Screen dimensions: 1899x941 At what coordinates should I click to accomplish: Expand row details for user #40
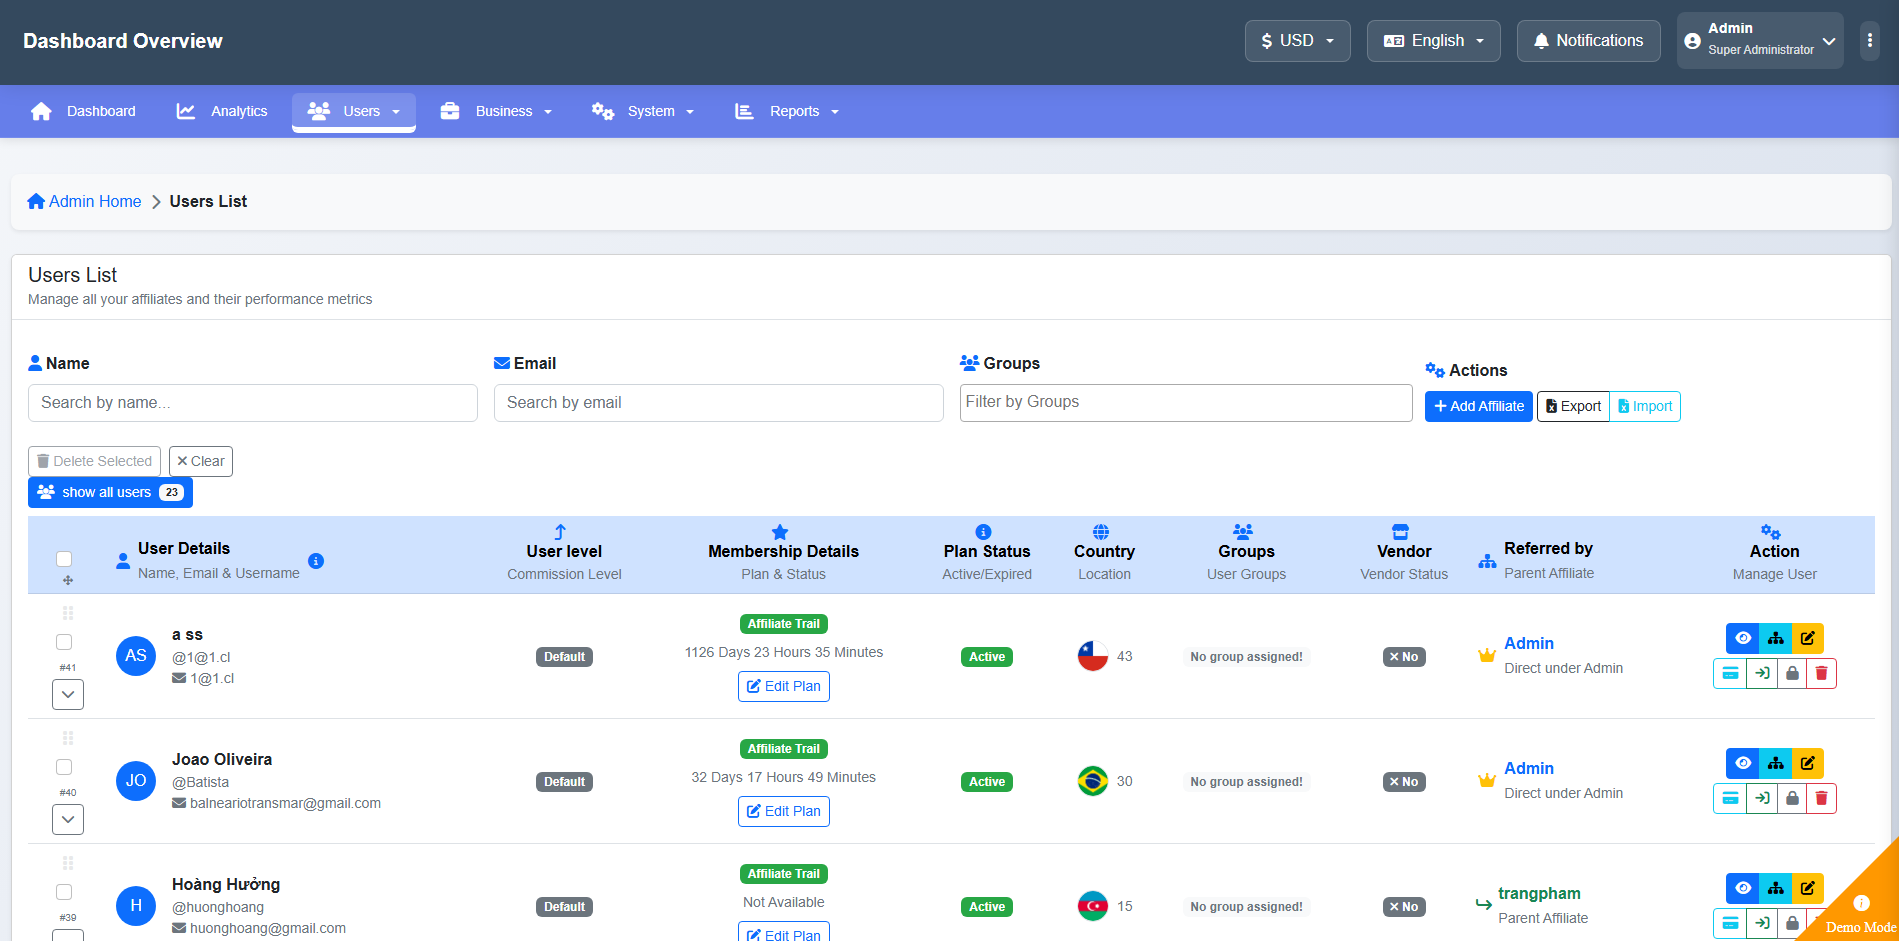(68, 819)
